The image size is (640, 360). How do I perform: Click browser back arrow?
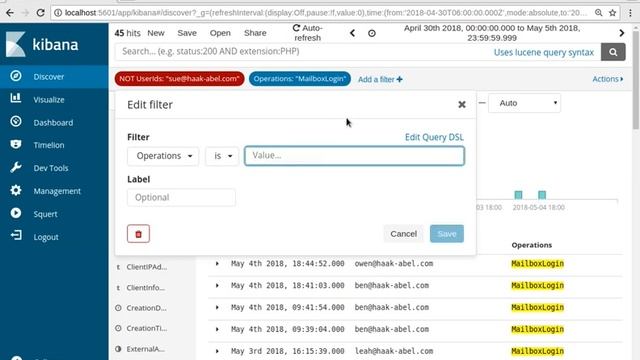tap(10, 13)
